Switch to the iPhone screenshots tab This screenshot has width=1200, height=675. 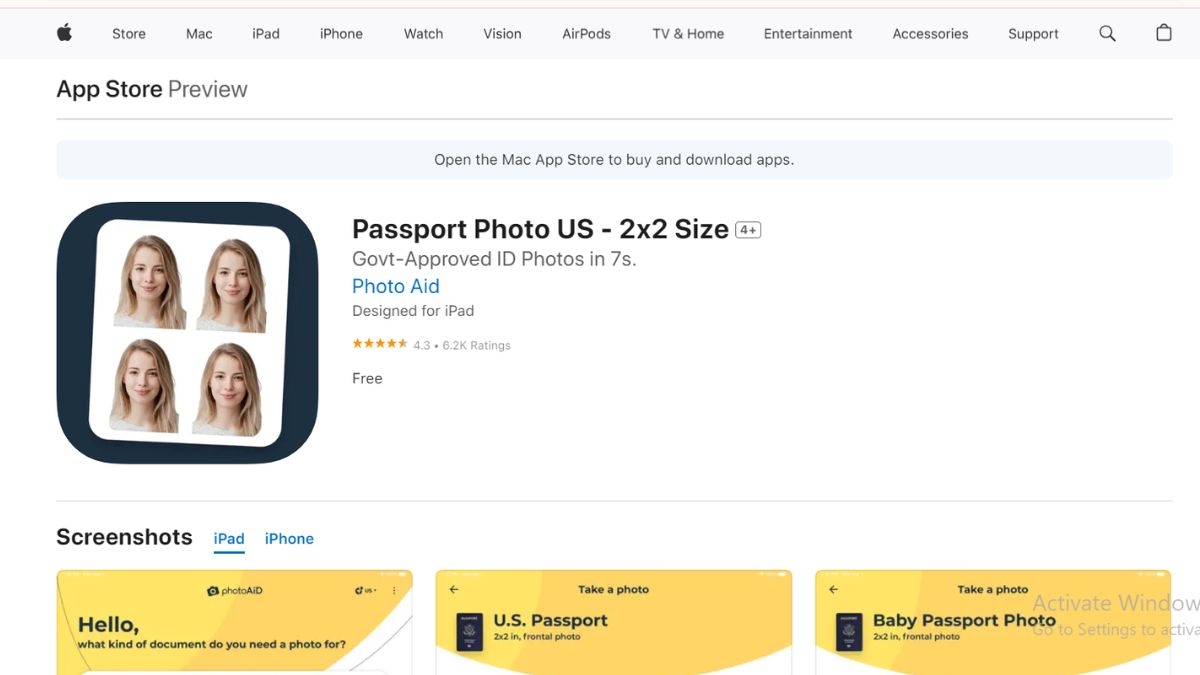coord(289,538)
